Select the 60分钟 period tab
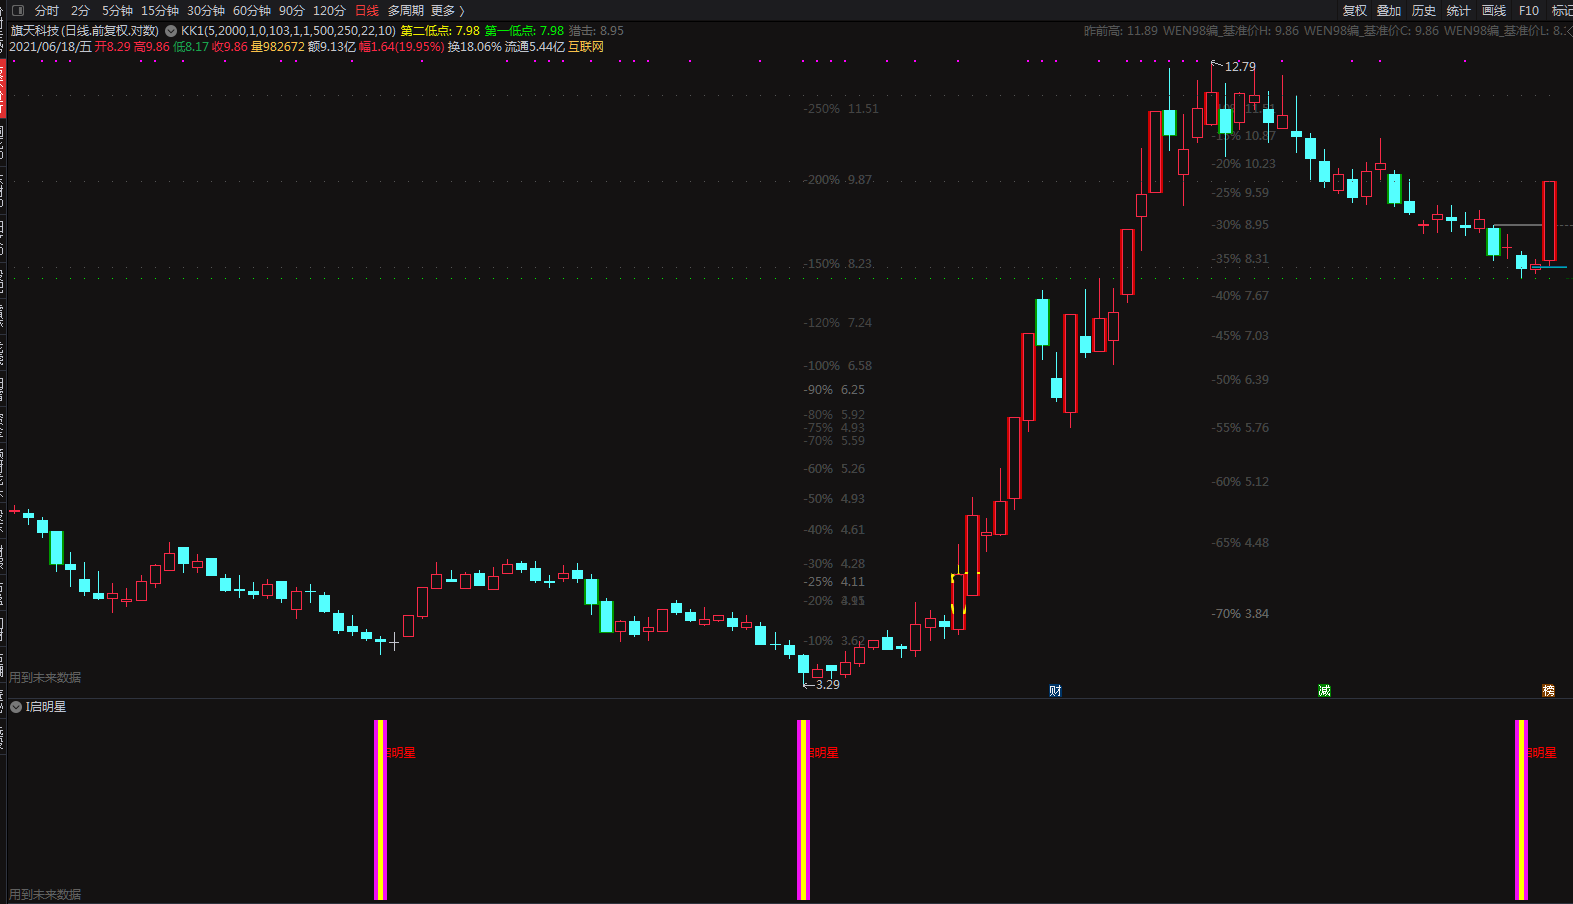 pos(252,10)
